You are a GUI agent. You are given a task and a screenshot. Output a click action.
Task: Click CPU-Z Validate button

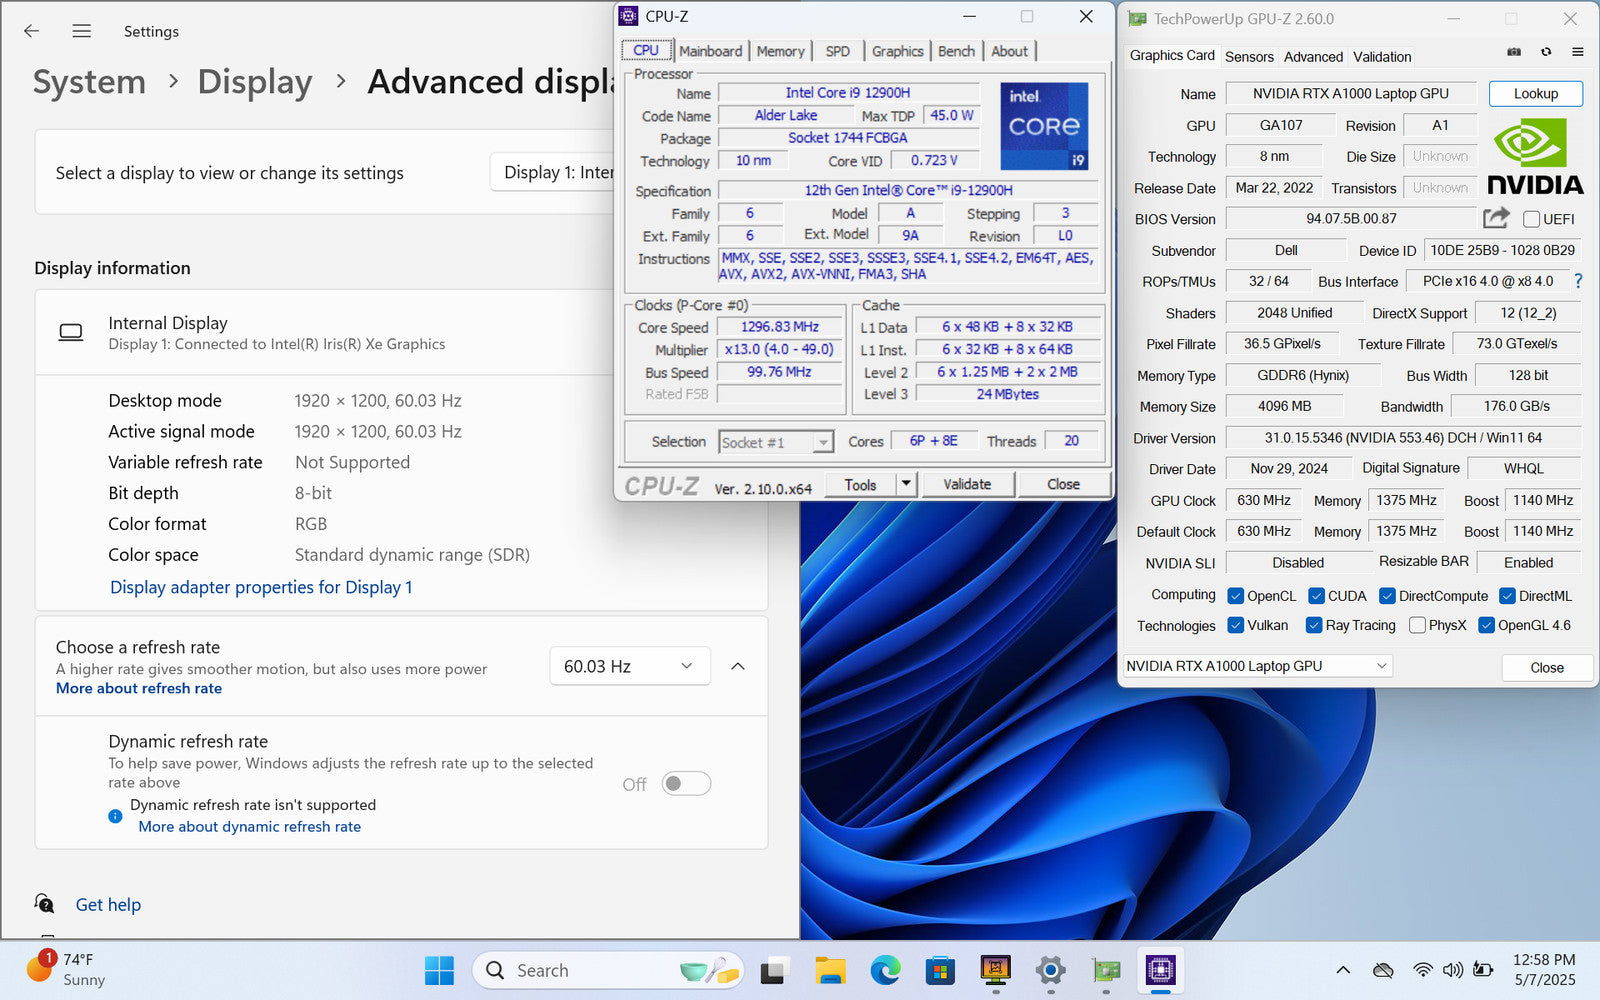click(967, 484)
